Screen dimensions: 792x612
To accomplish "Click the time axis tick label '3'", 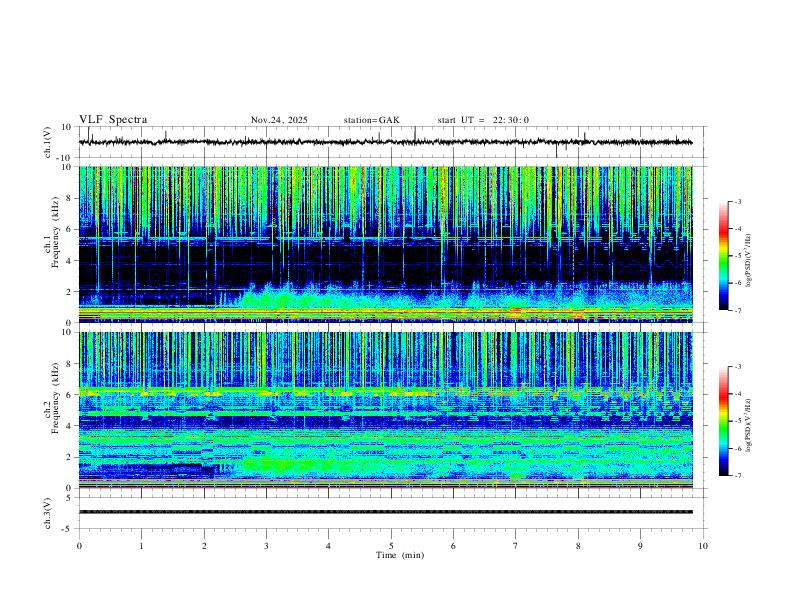I will point(266,546).
